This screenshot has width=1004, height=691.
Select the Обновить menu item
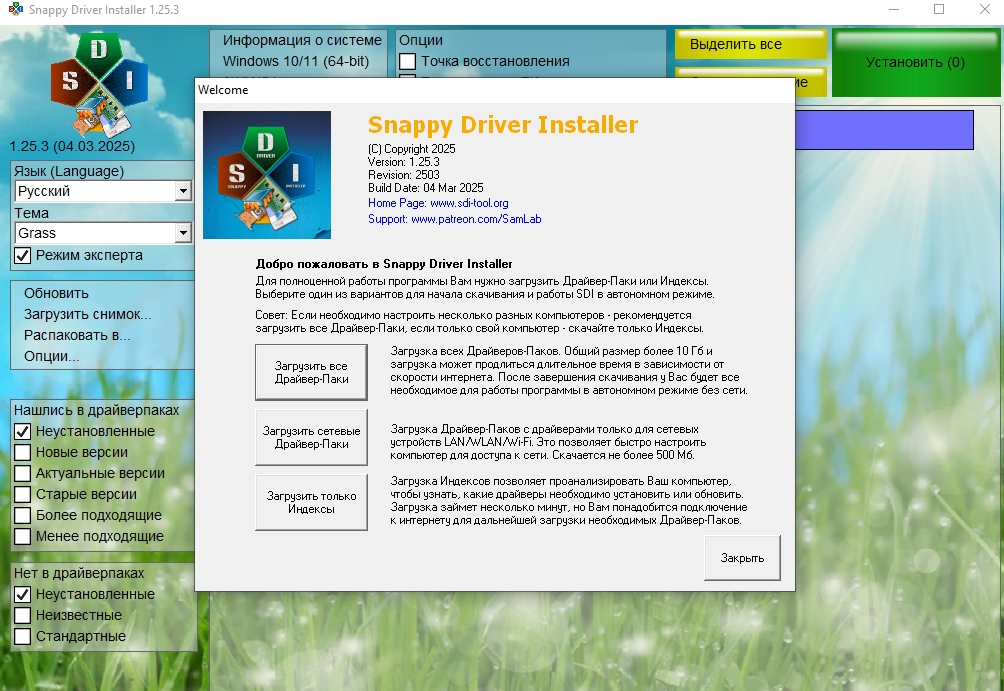tap(56, 293)
